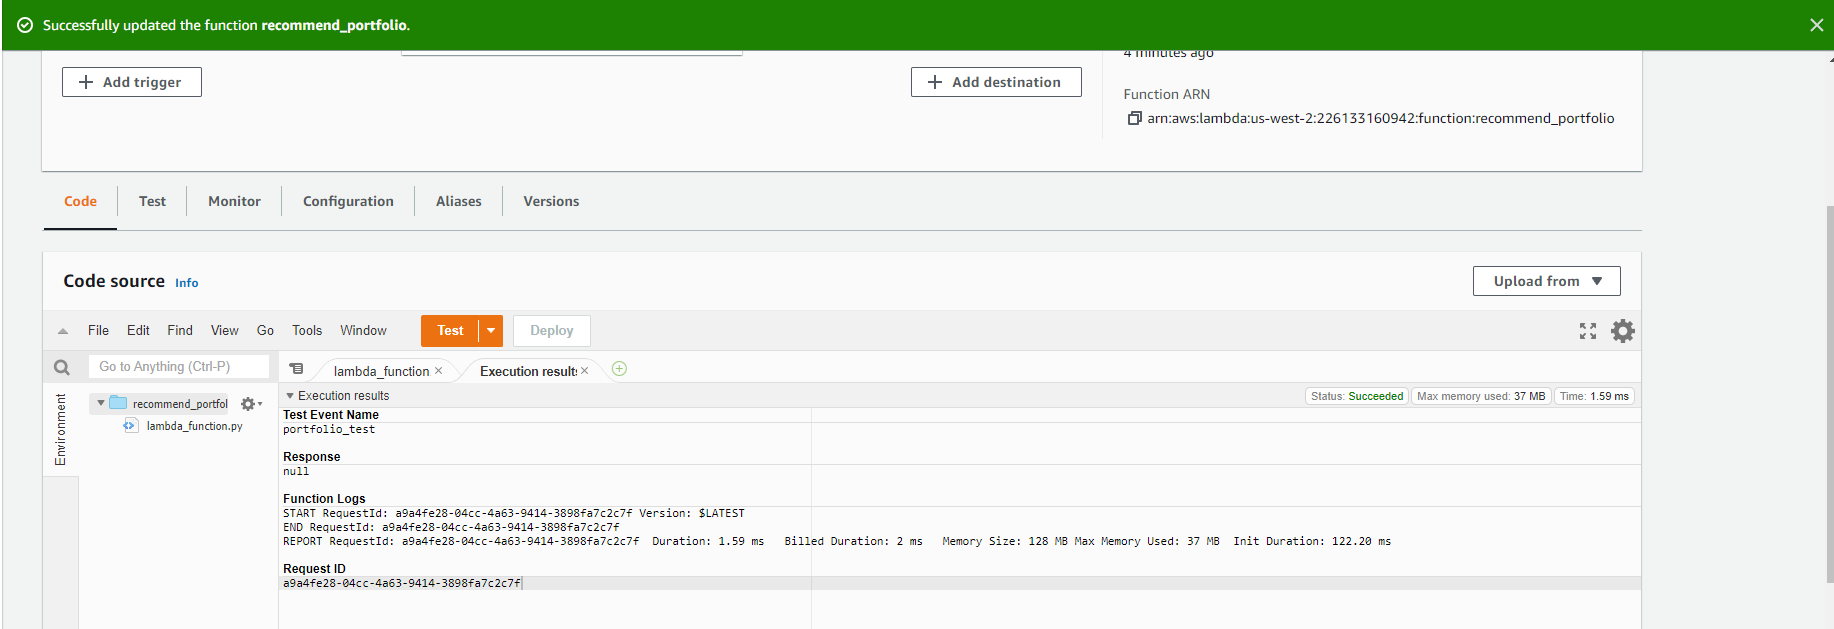
Task: Click the portfolio_test event name text
Action: tap(329, 429)
